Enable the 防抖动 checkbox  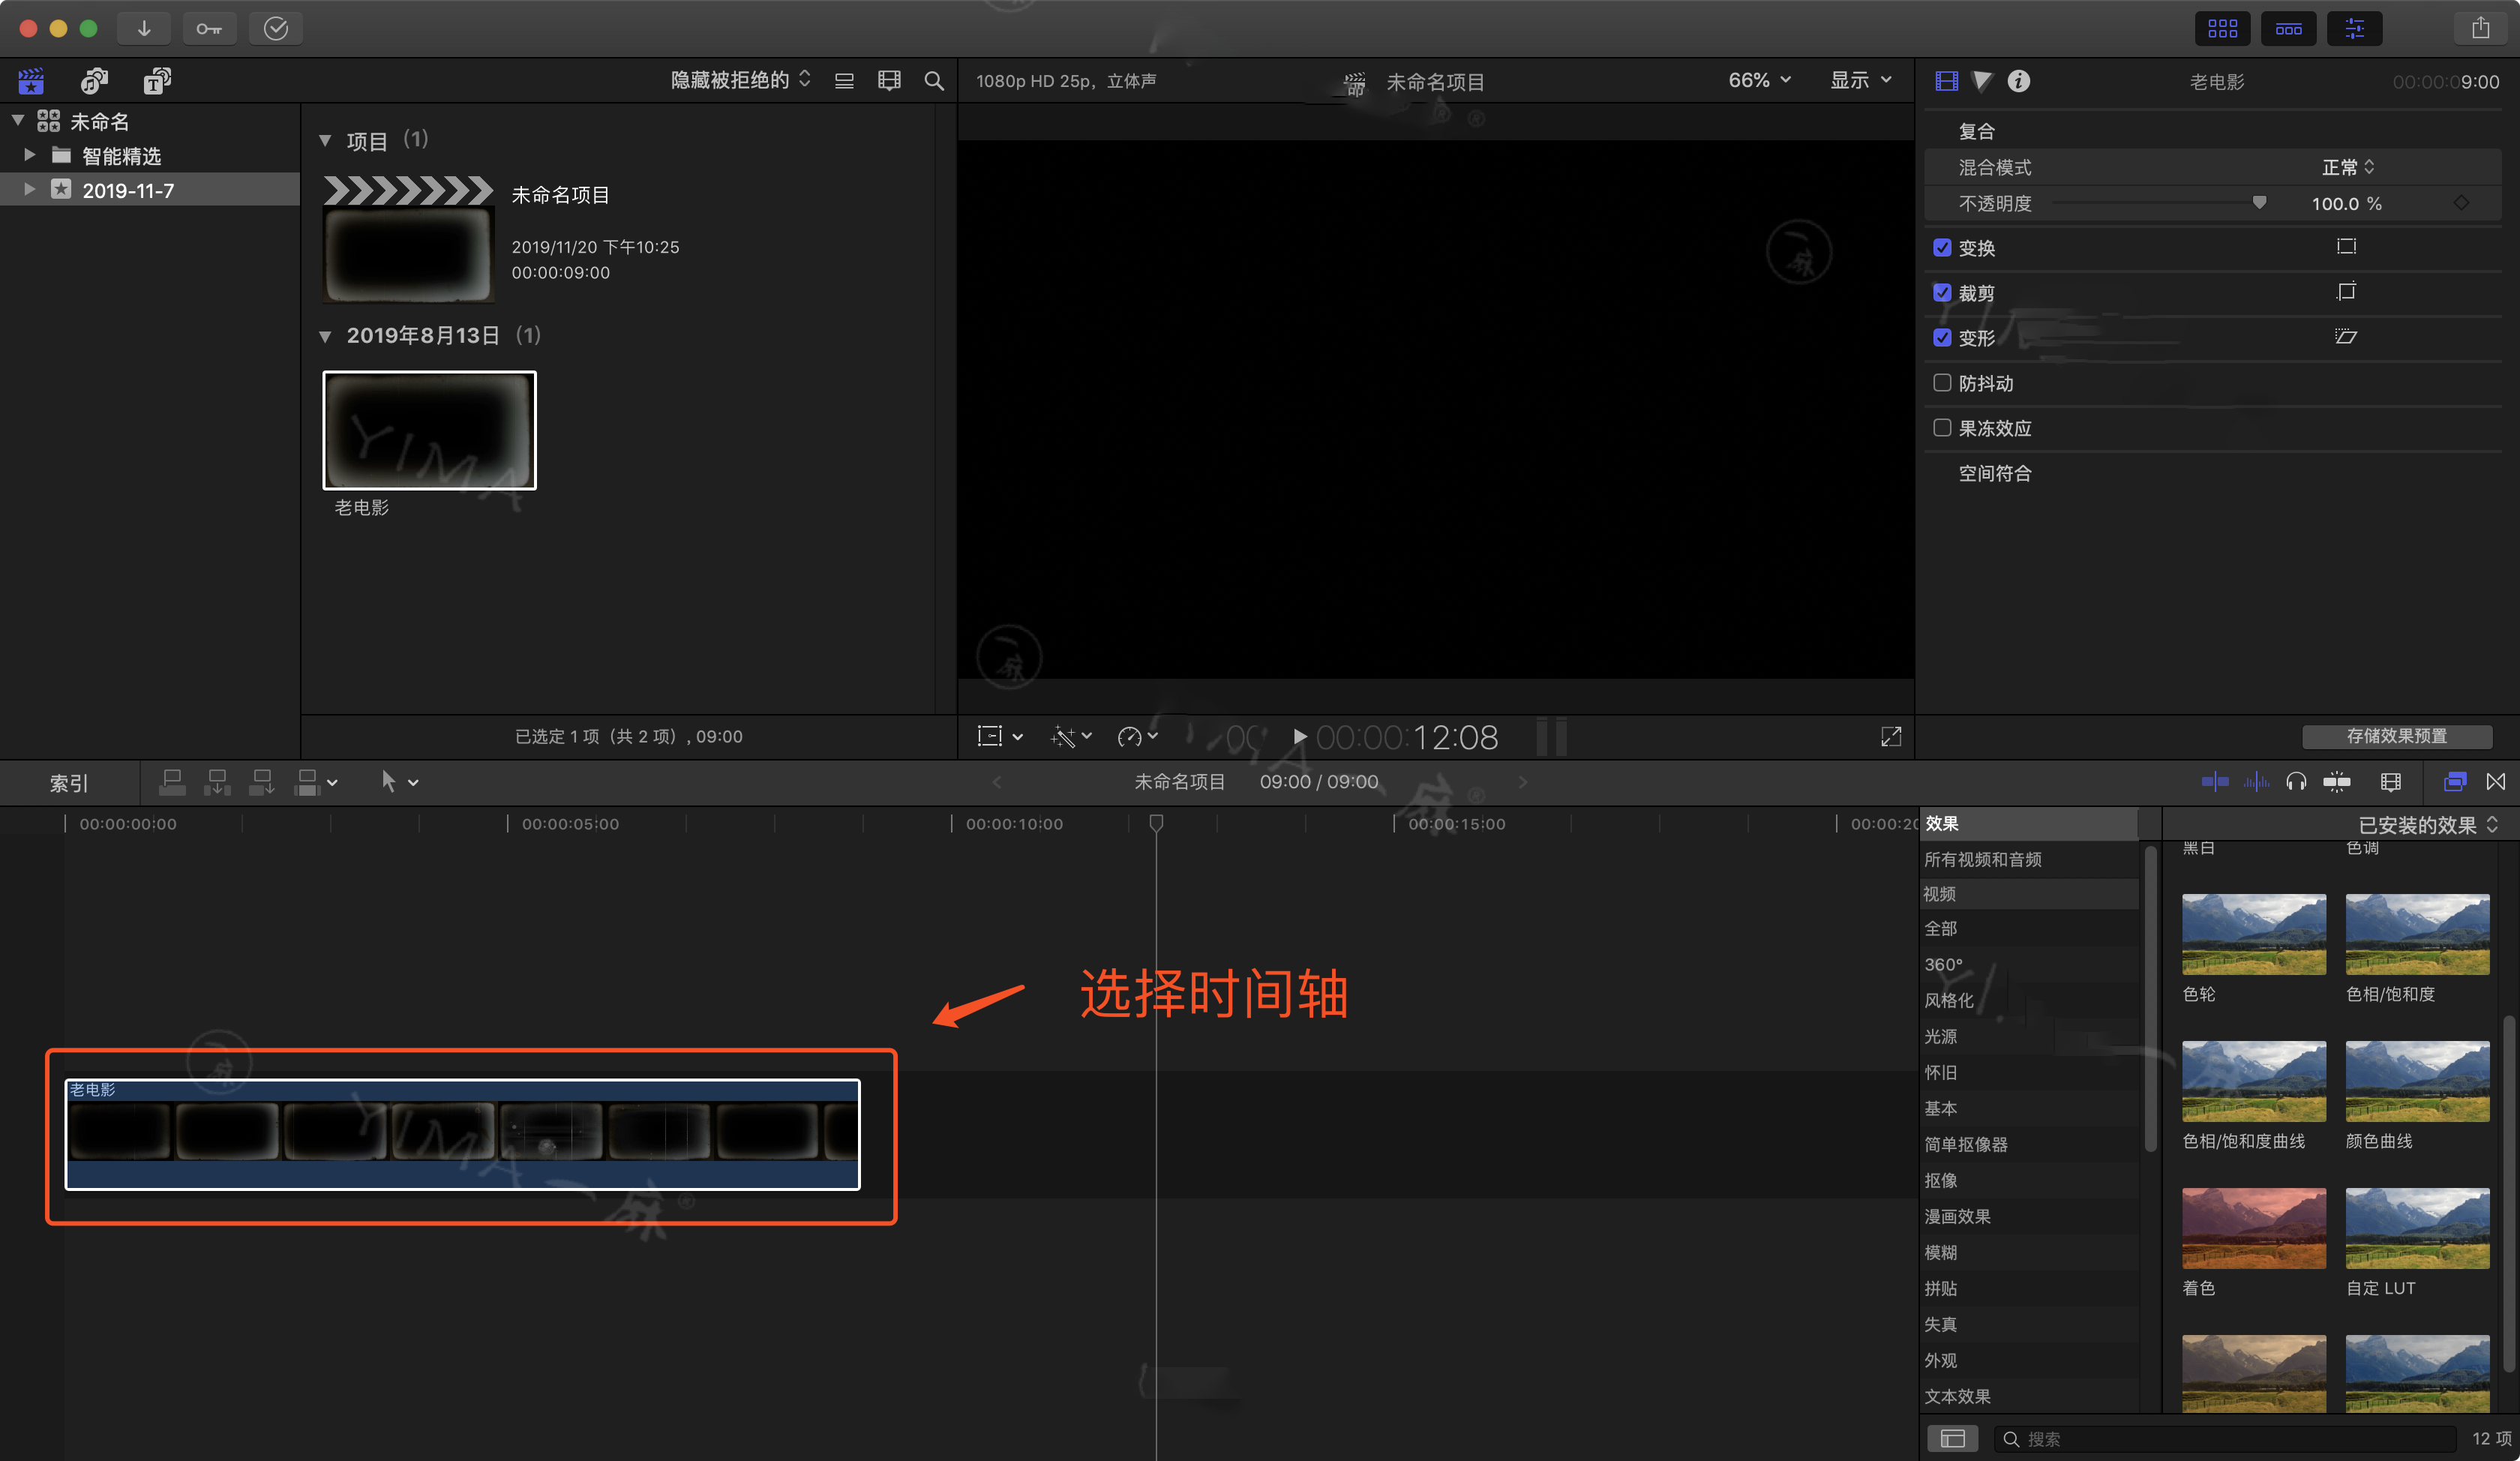1942,382
